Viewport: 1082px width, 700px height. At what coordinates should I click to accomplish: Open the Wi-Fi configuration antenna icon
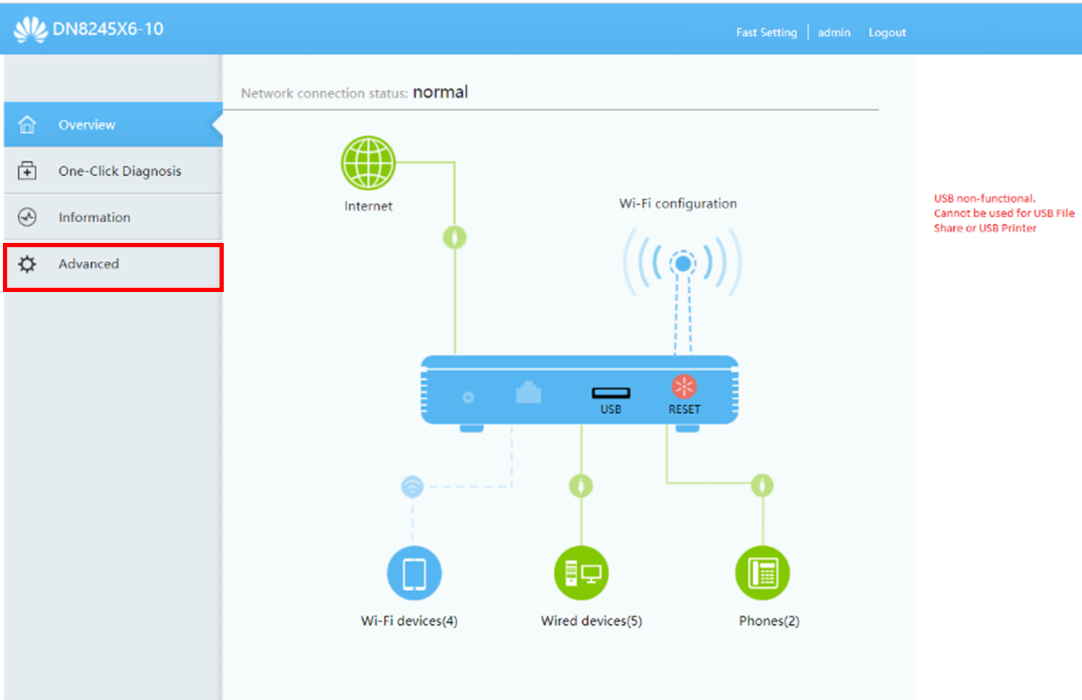click(x=682, y=264)
